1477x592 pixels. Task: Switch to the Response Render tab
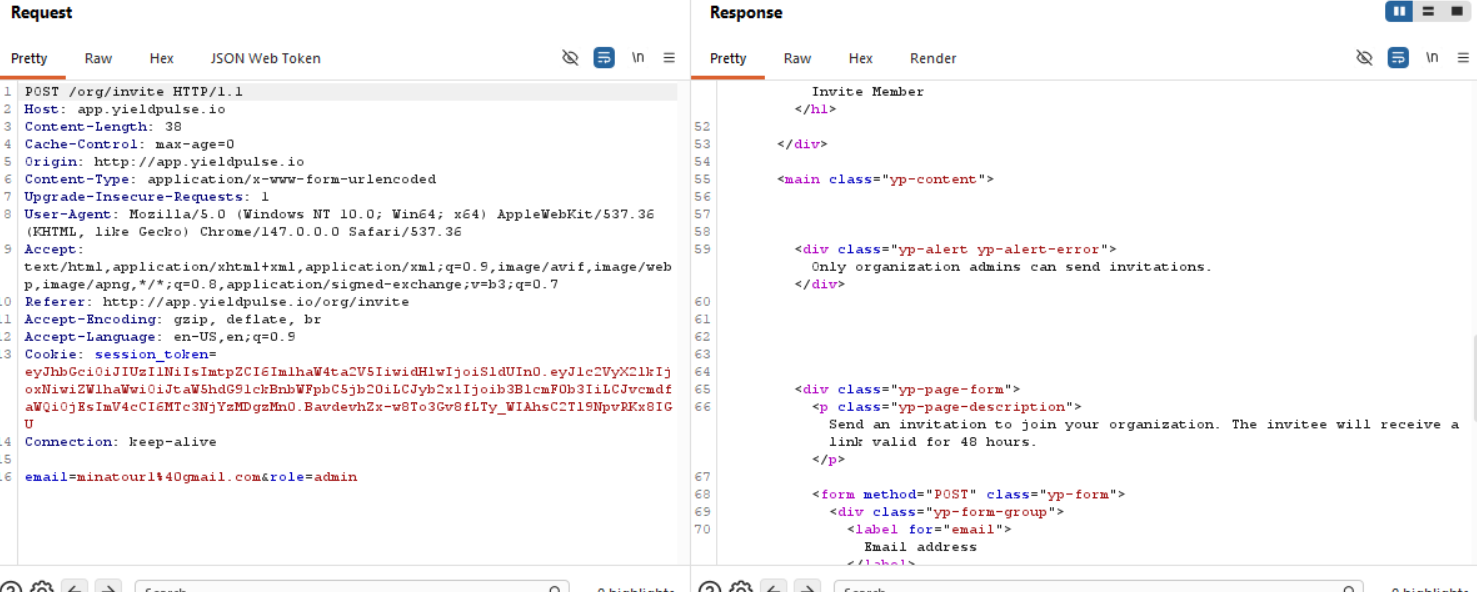point(932,58)
